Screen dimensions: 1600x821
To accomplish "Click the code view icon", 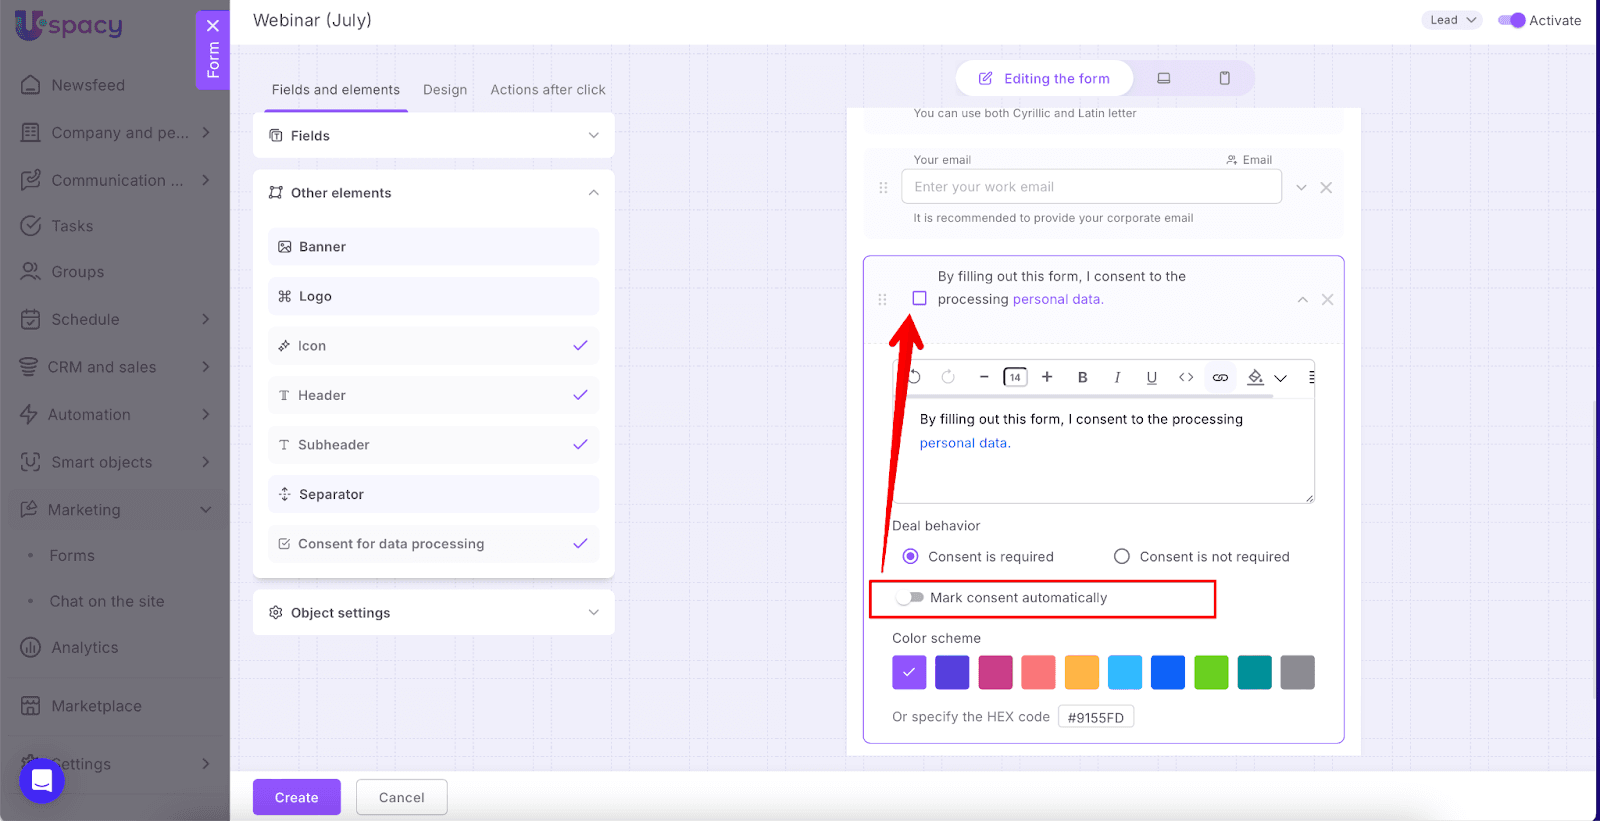I will pos(1186,377).
